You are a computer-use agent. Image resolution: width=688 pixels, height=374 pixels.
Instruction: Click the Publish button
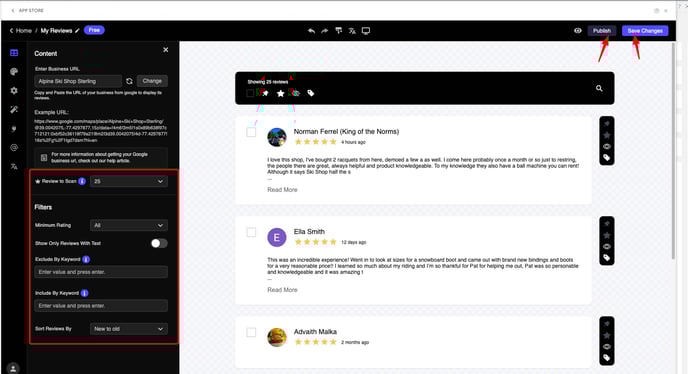tap(602, 31)
